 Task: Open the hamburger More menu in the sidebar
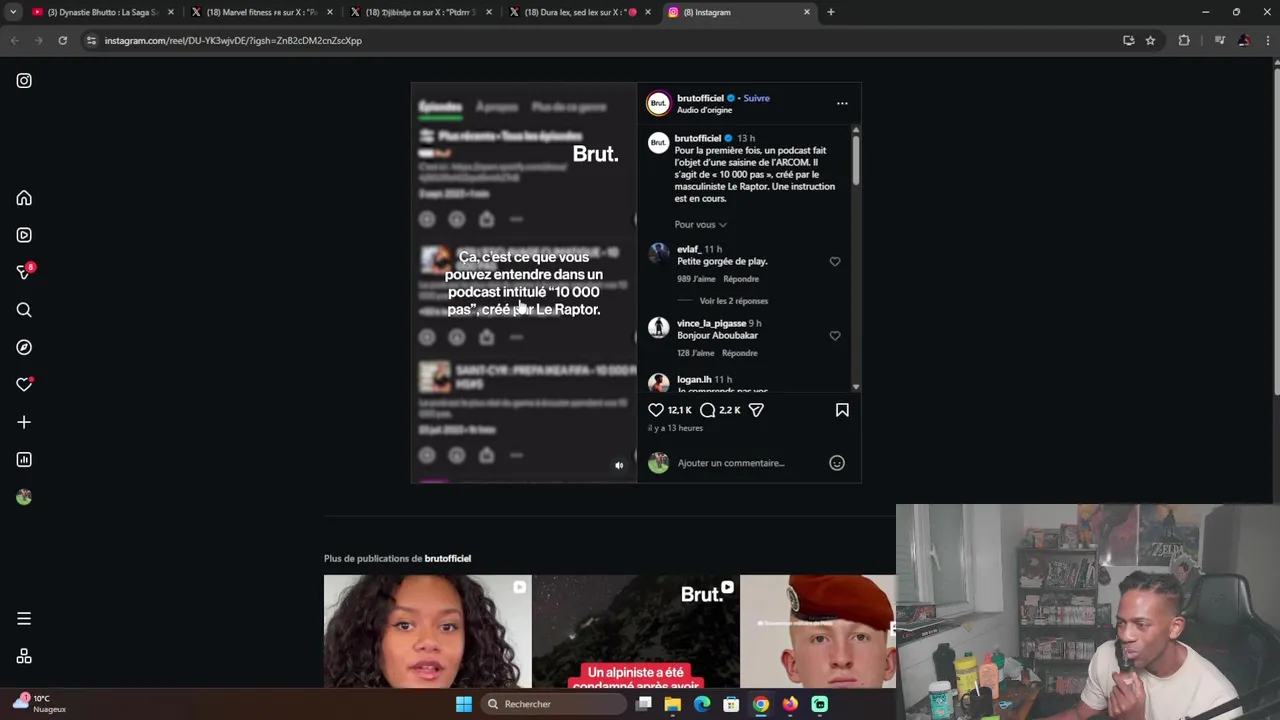[x=24, y=619]
